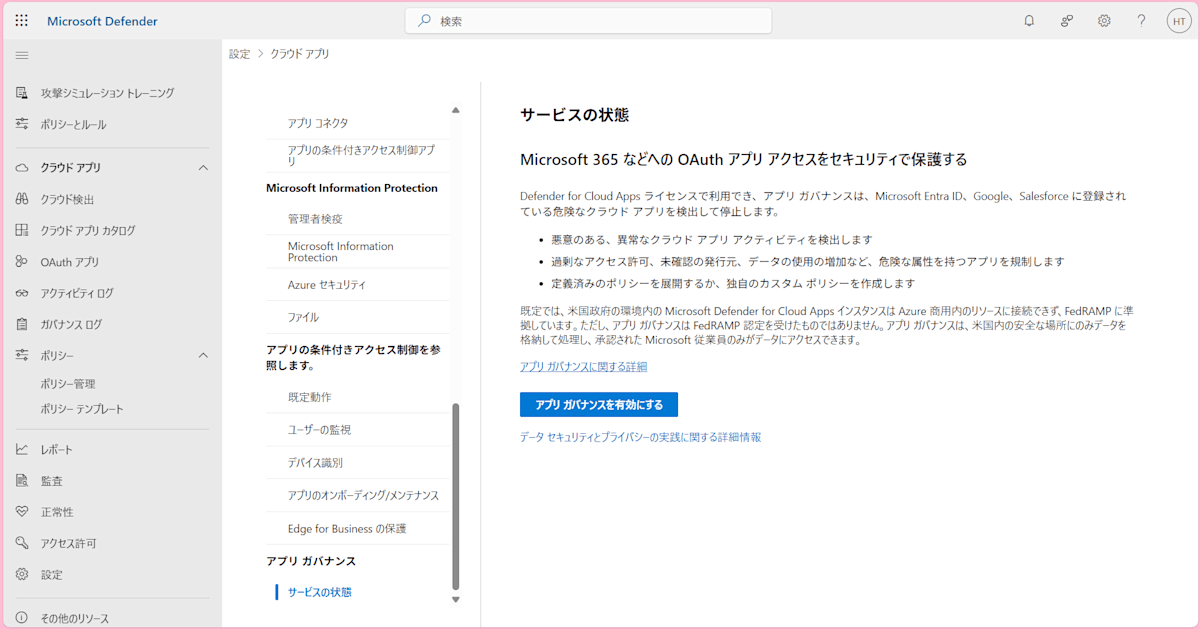Click the その他のリソース info icon

[22, 618]
